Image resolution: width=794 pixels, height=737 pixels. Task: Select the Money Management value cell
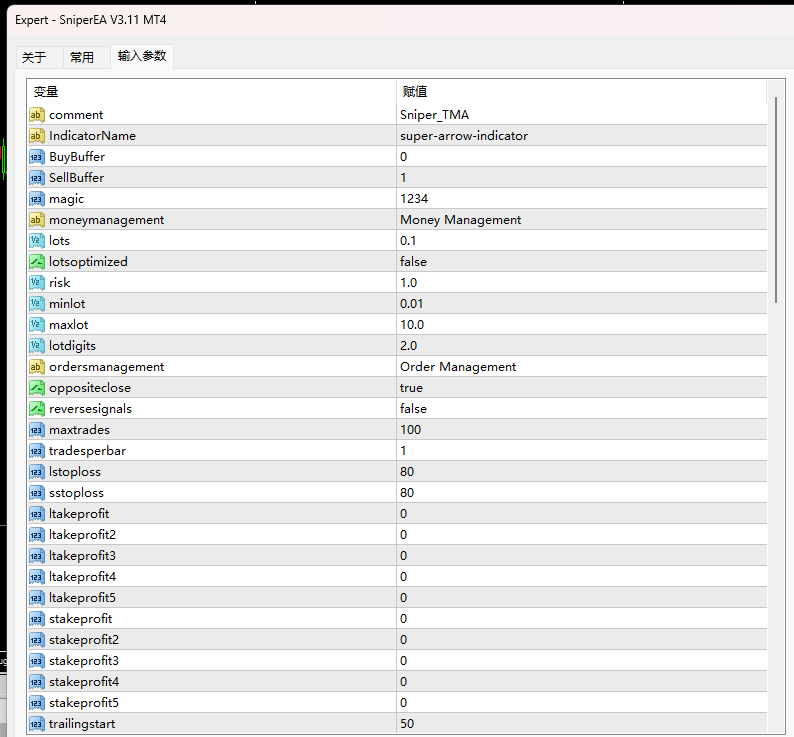581,220
